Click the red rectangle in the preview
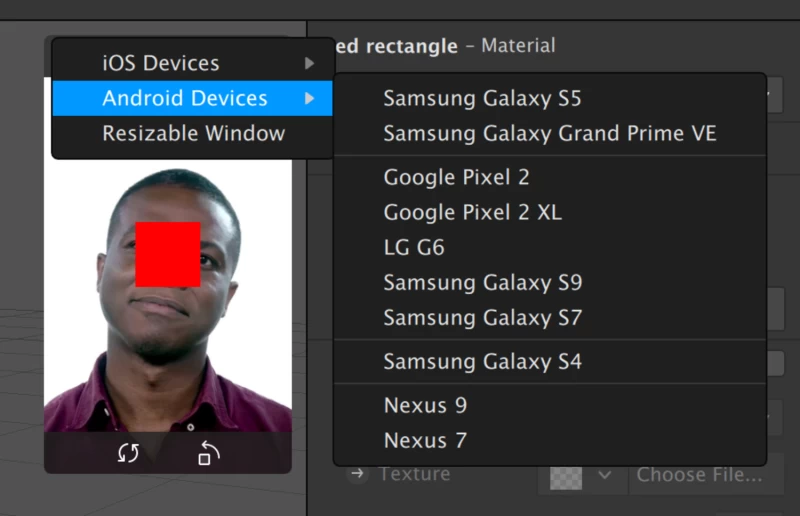This screenshot has width=800, height=516. 167,254
